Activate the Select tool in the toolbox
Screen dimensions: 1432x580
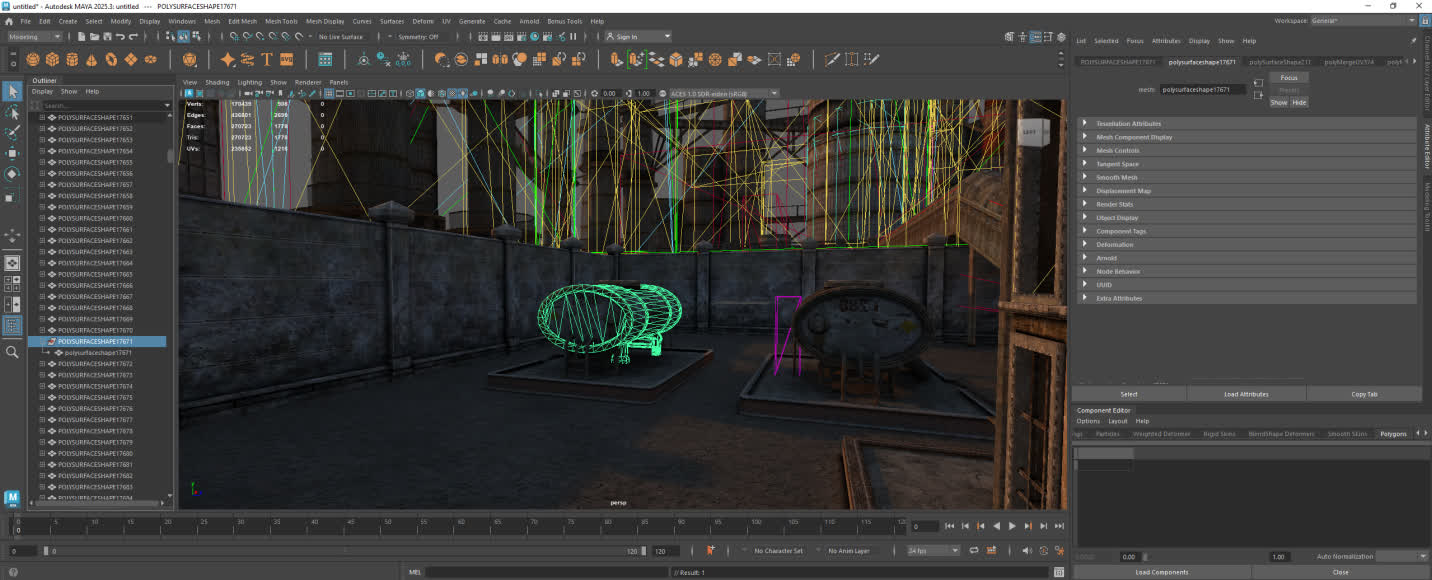coord(13,92)
